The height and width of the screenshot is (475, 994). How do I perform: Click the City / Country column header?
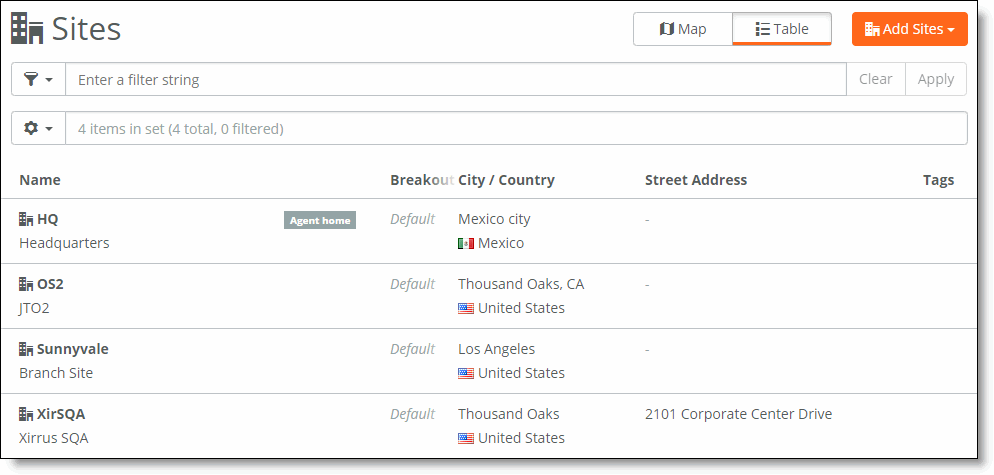click(506, 180)
